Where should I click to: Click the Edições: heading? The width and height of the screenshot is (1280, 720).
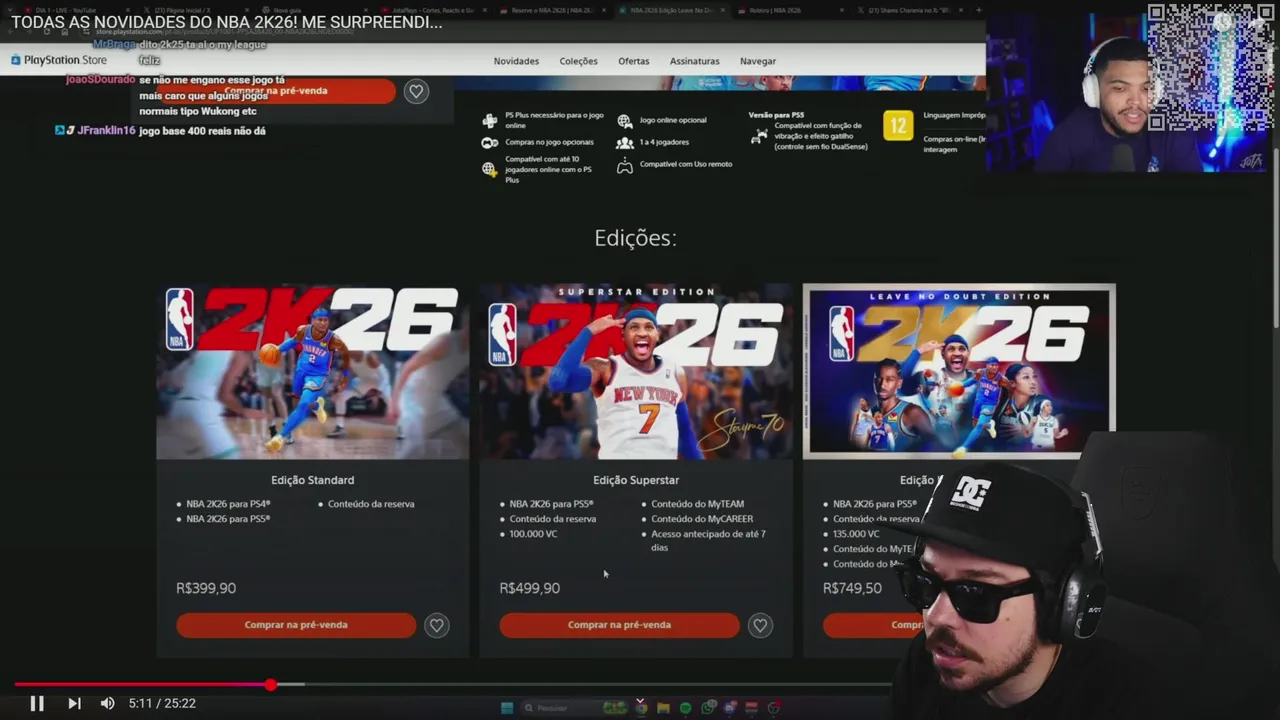pyautogui.click(x=635, y=238)
